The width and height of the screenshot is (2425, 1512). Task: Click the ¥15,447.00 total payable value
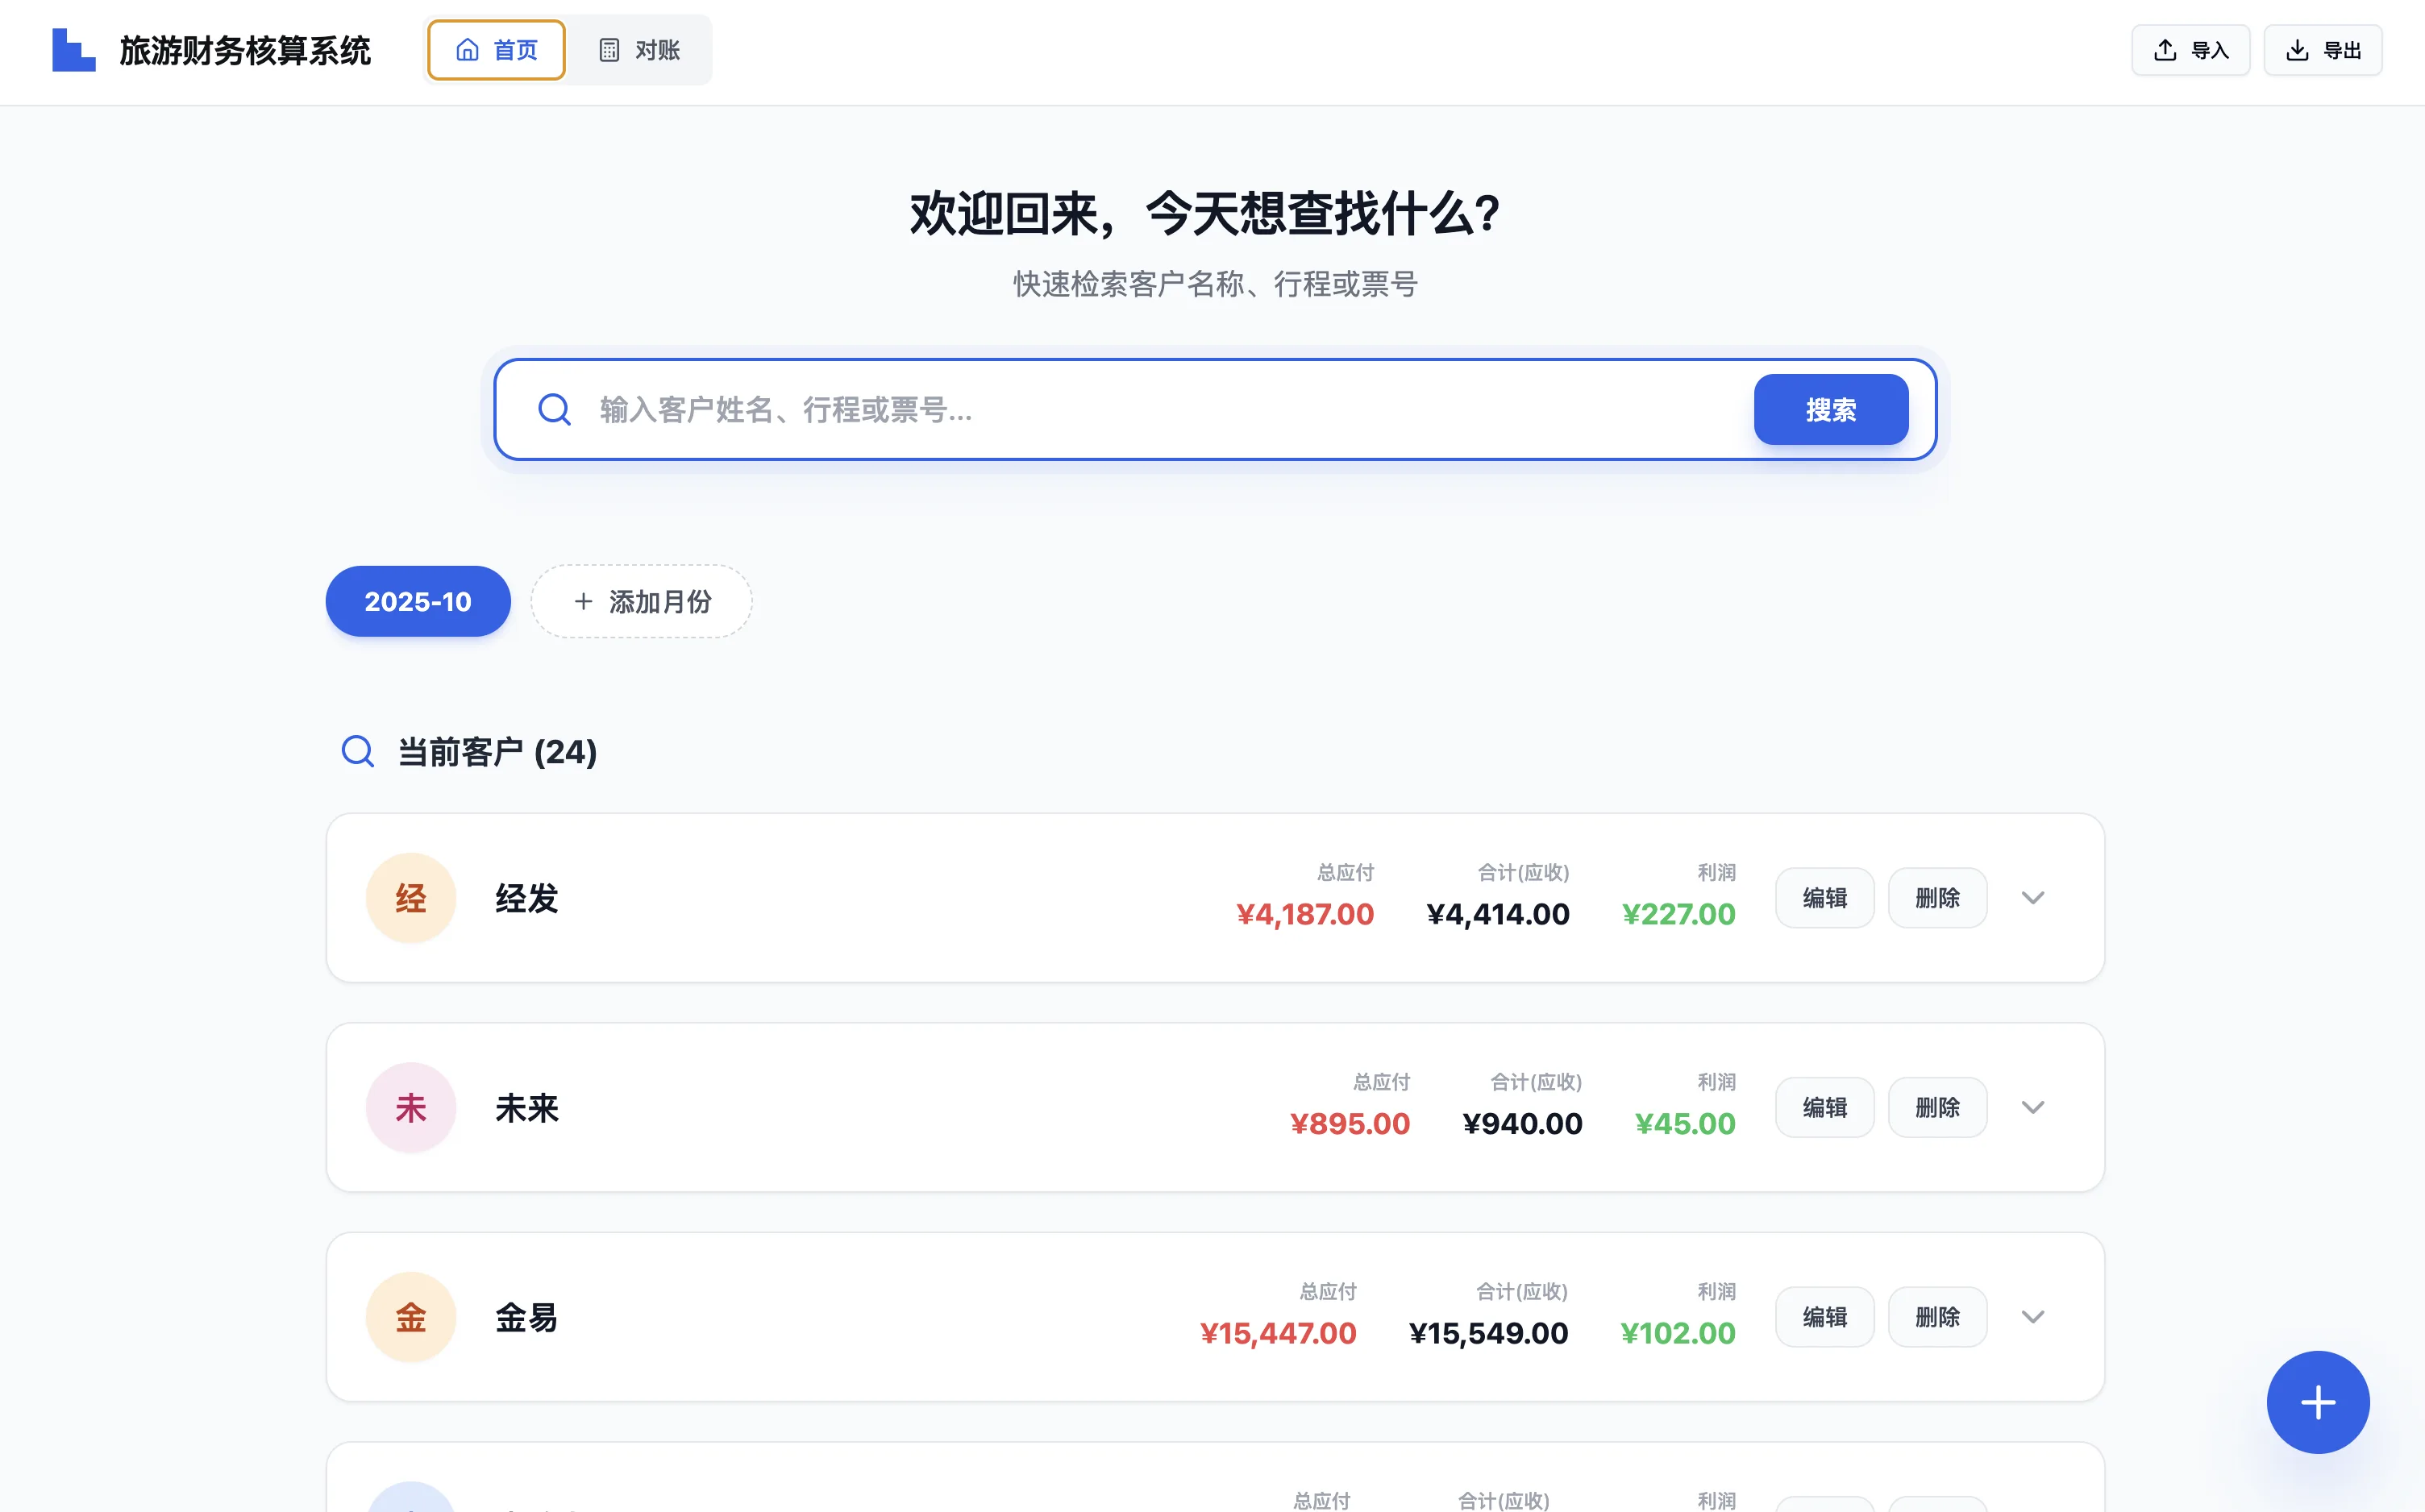pyautogui.click(x=1278, y=1333)
